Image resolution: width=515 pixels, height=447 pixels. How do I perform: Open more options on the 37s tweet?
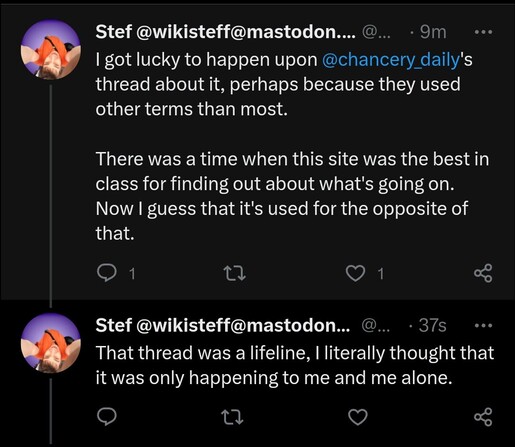483,325
